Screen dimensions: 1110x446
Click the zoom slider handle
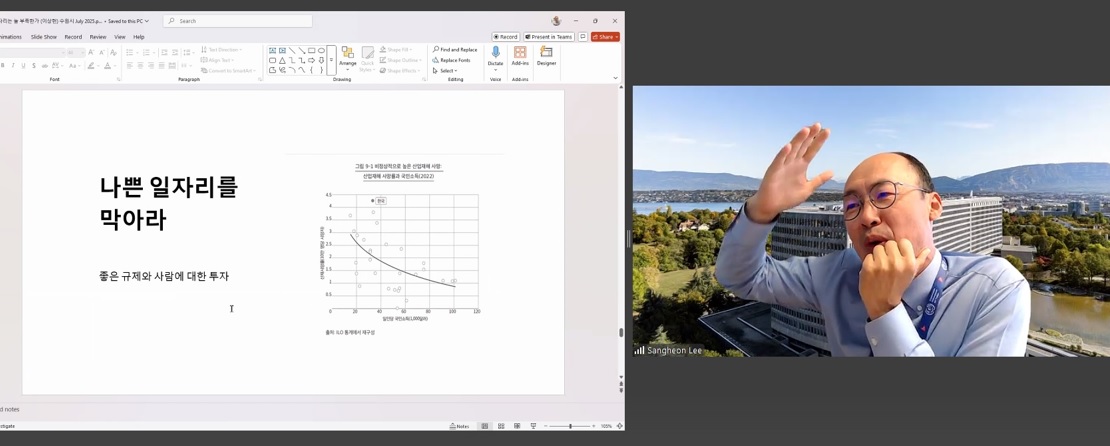(571, 426)
